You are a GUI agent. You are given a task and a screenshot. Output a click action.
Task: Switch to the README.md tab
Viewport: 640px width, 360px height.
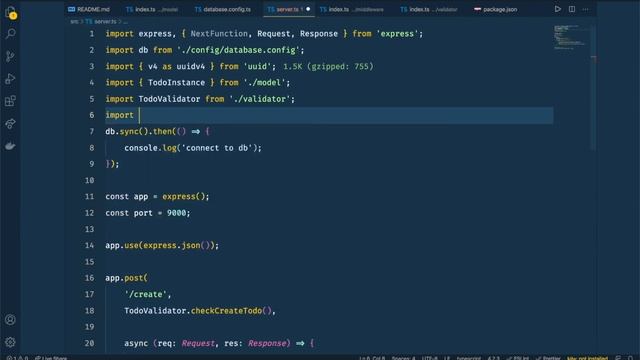(x=89, y=9)
